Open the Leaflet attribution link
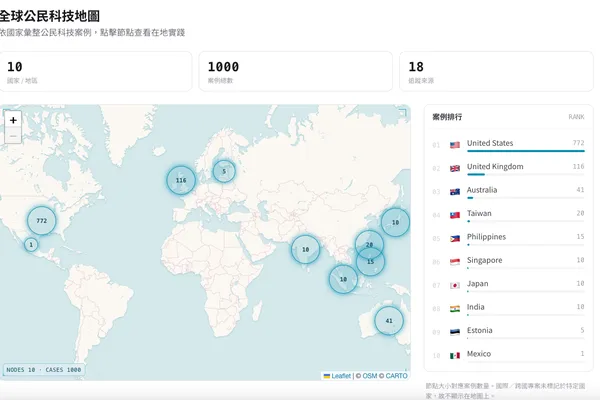Image resolution: width=600 pixels, height=400 pixels. [337, 376]
